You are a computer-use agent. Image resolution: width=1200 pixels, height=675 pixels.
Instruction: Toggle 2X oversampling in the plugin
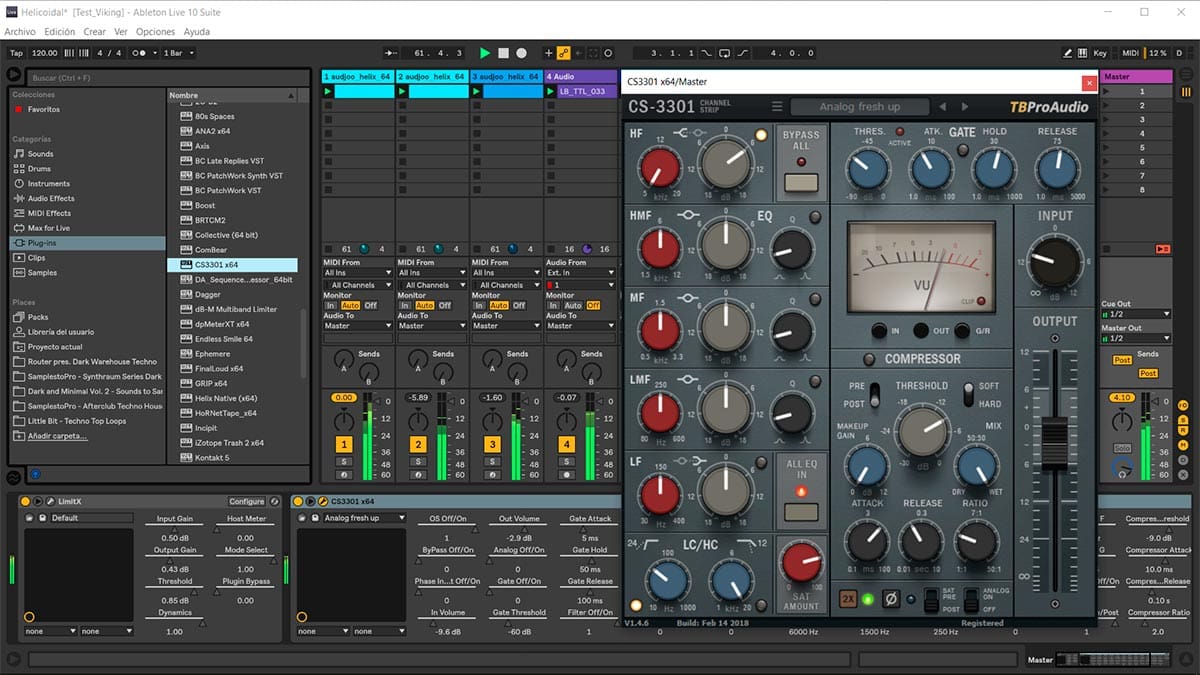tap(848, 599)
